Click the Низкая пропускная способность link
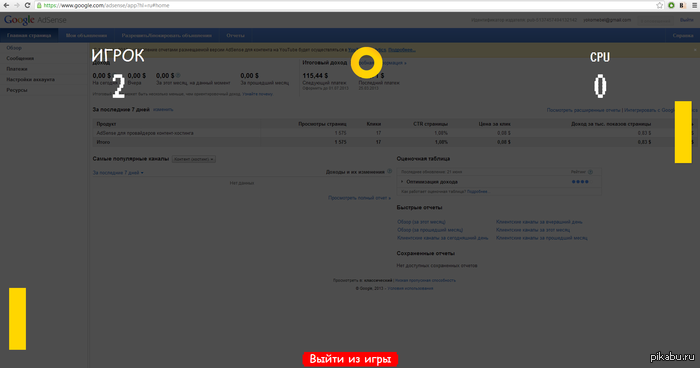700x368 pixels. click(425, 280)
